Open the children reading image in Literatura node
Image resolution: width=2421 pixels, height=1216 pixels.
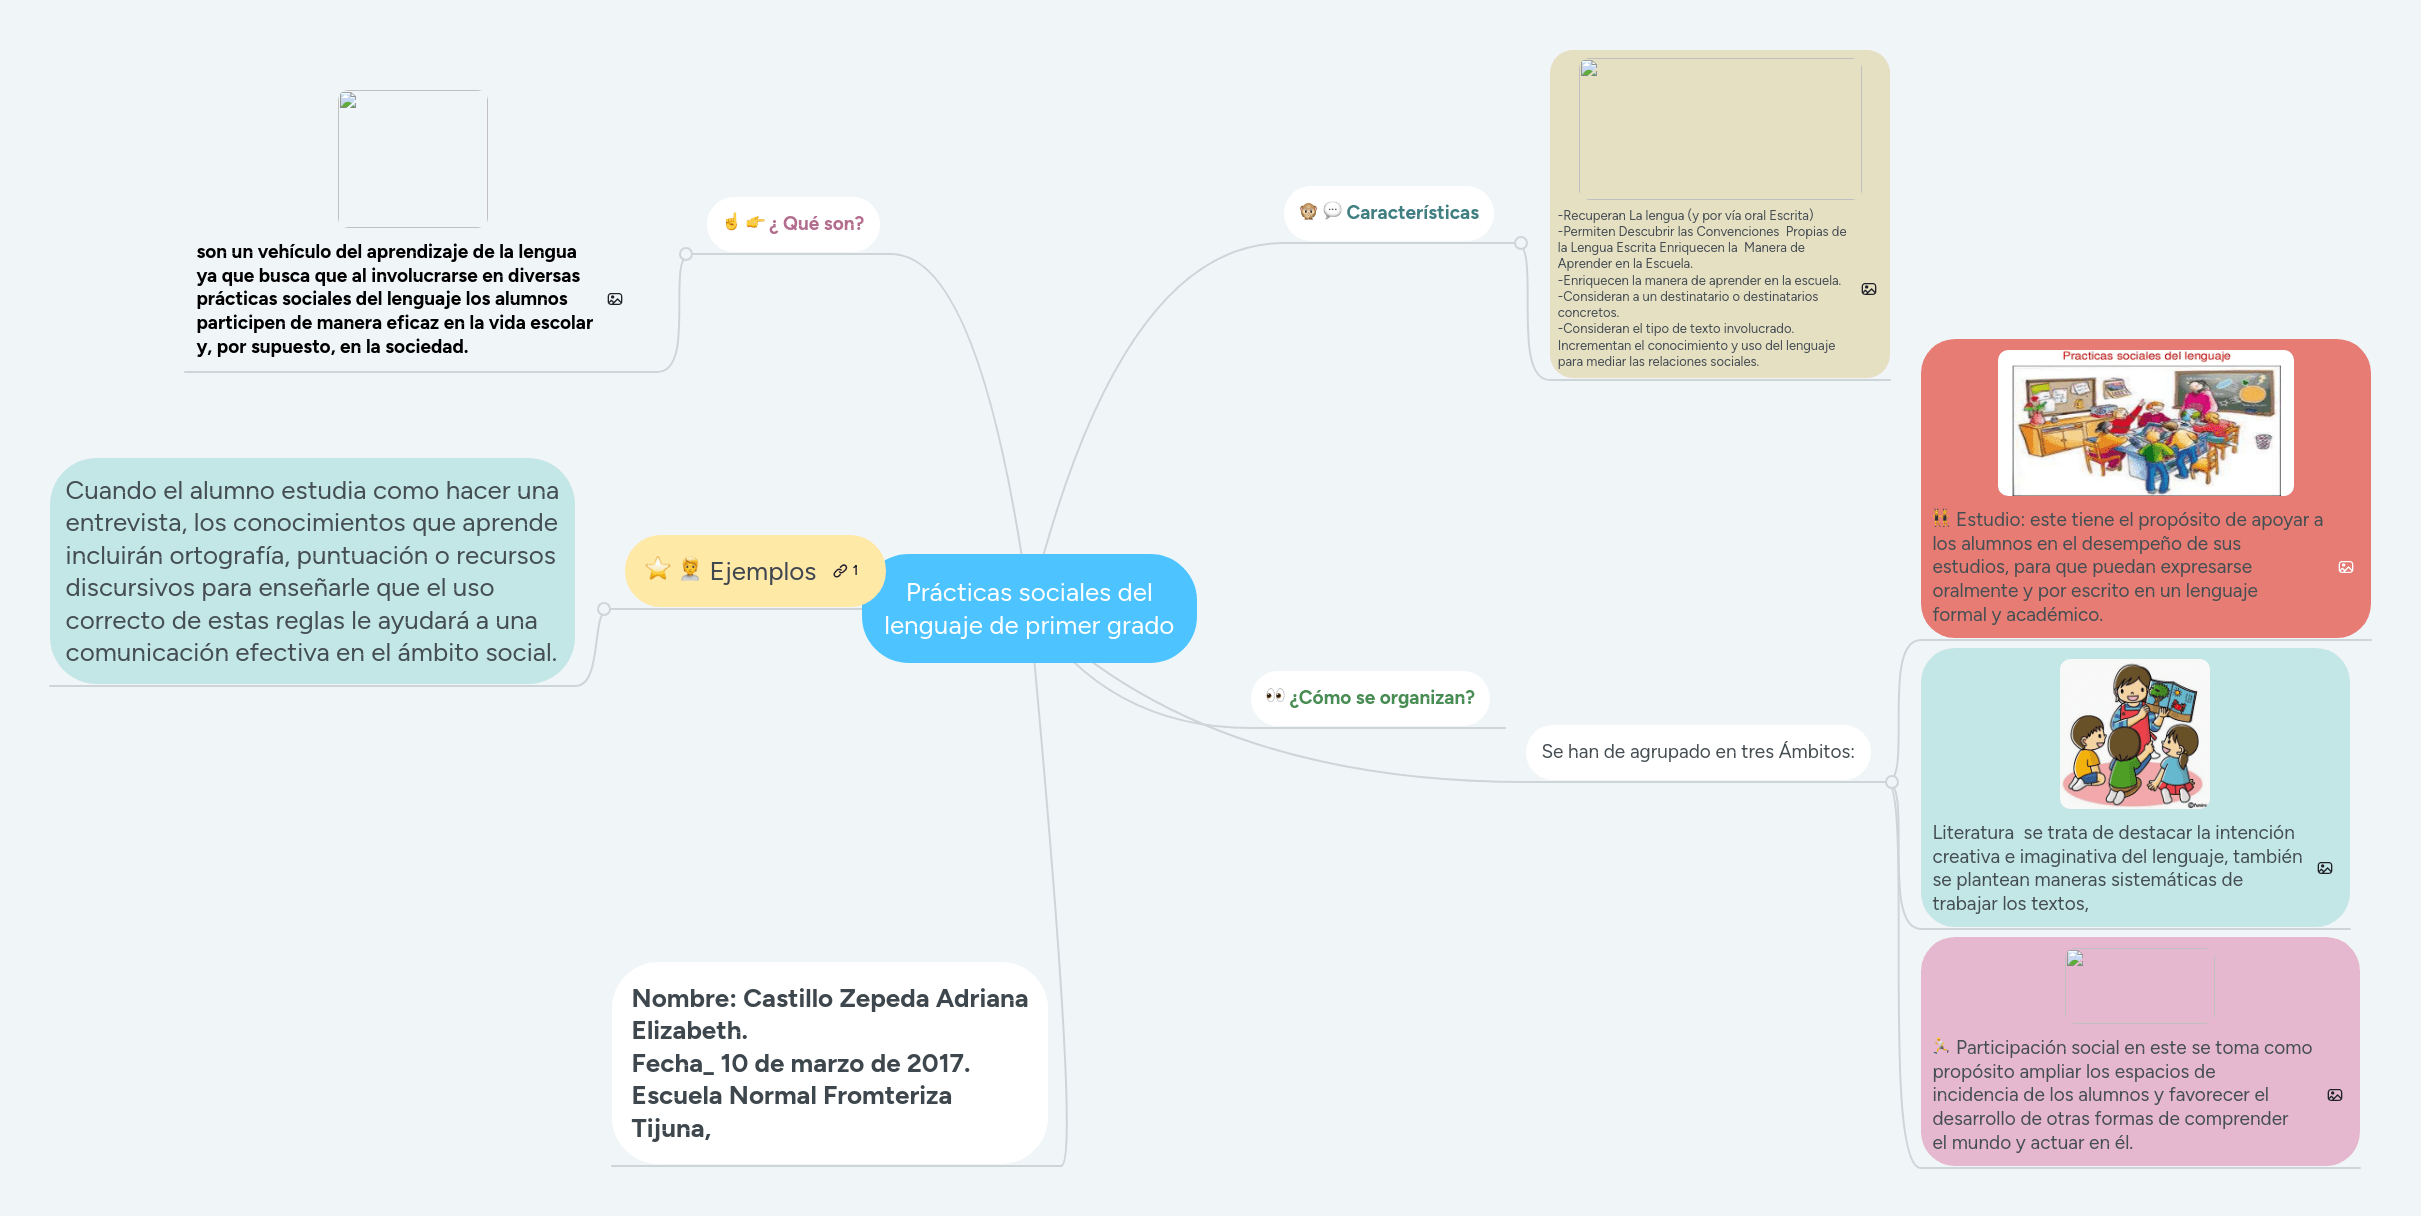[x=2135, y=734]
